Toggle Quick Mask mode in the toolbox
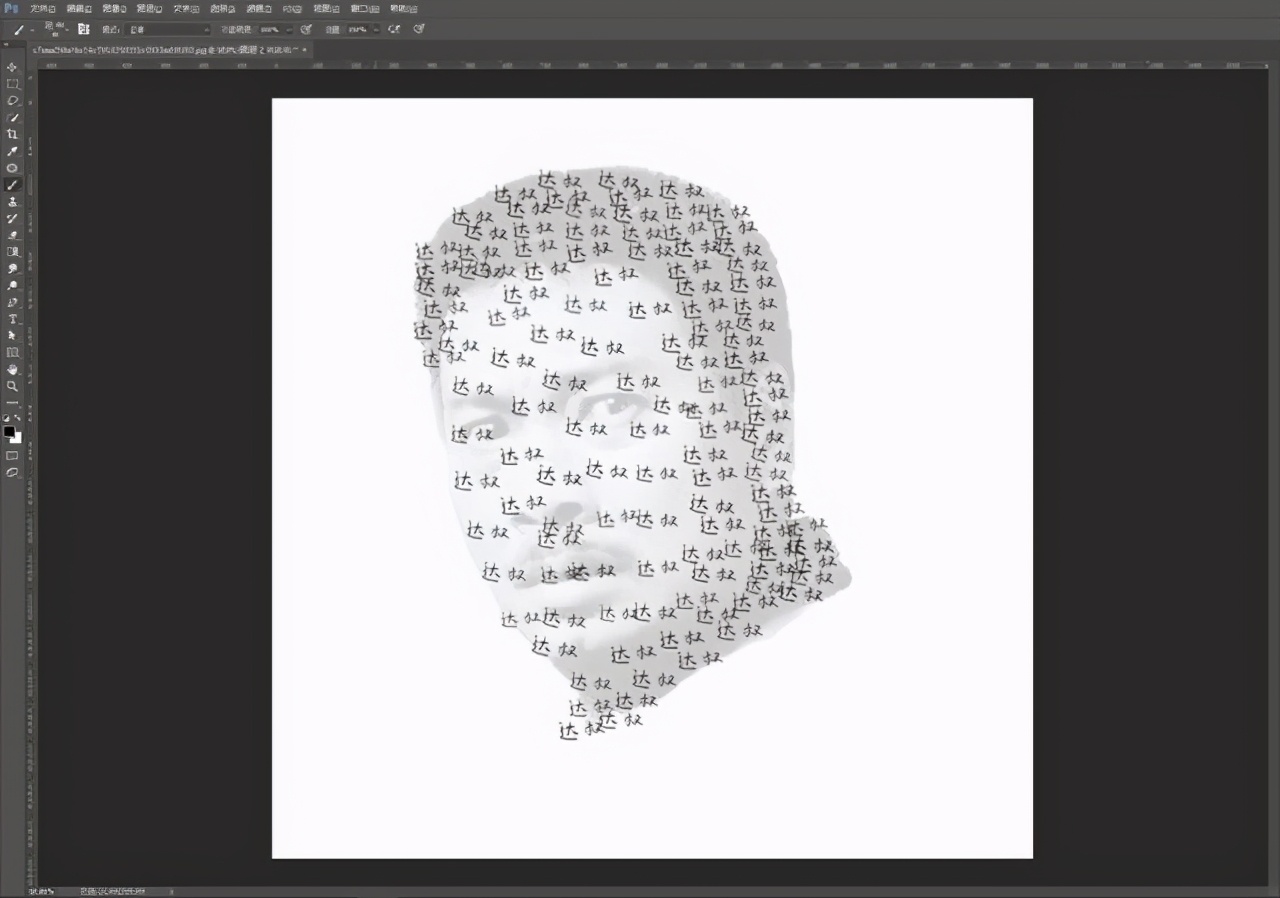Screen dimensions: 1280x898 coord(12,455)
